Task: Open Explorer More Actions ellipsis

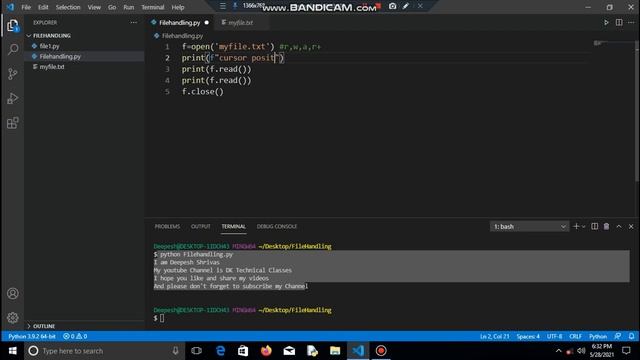Action: [134, 22]
